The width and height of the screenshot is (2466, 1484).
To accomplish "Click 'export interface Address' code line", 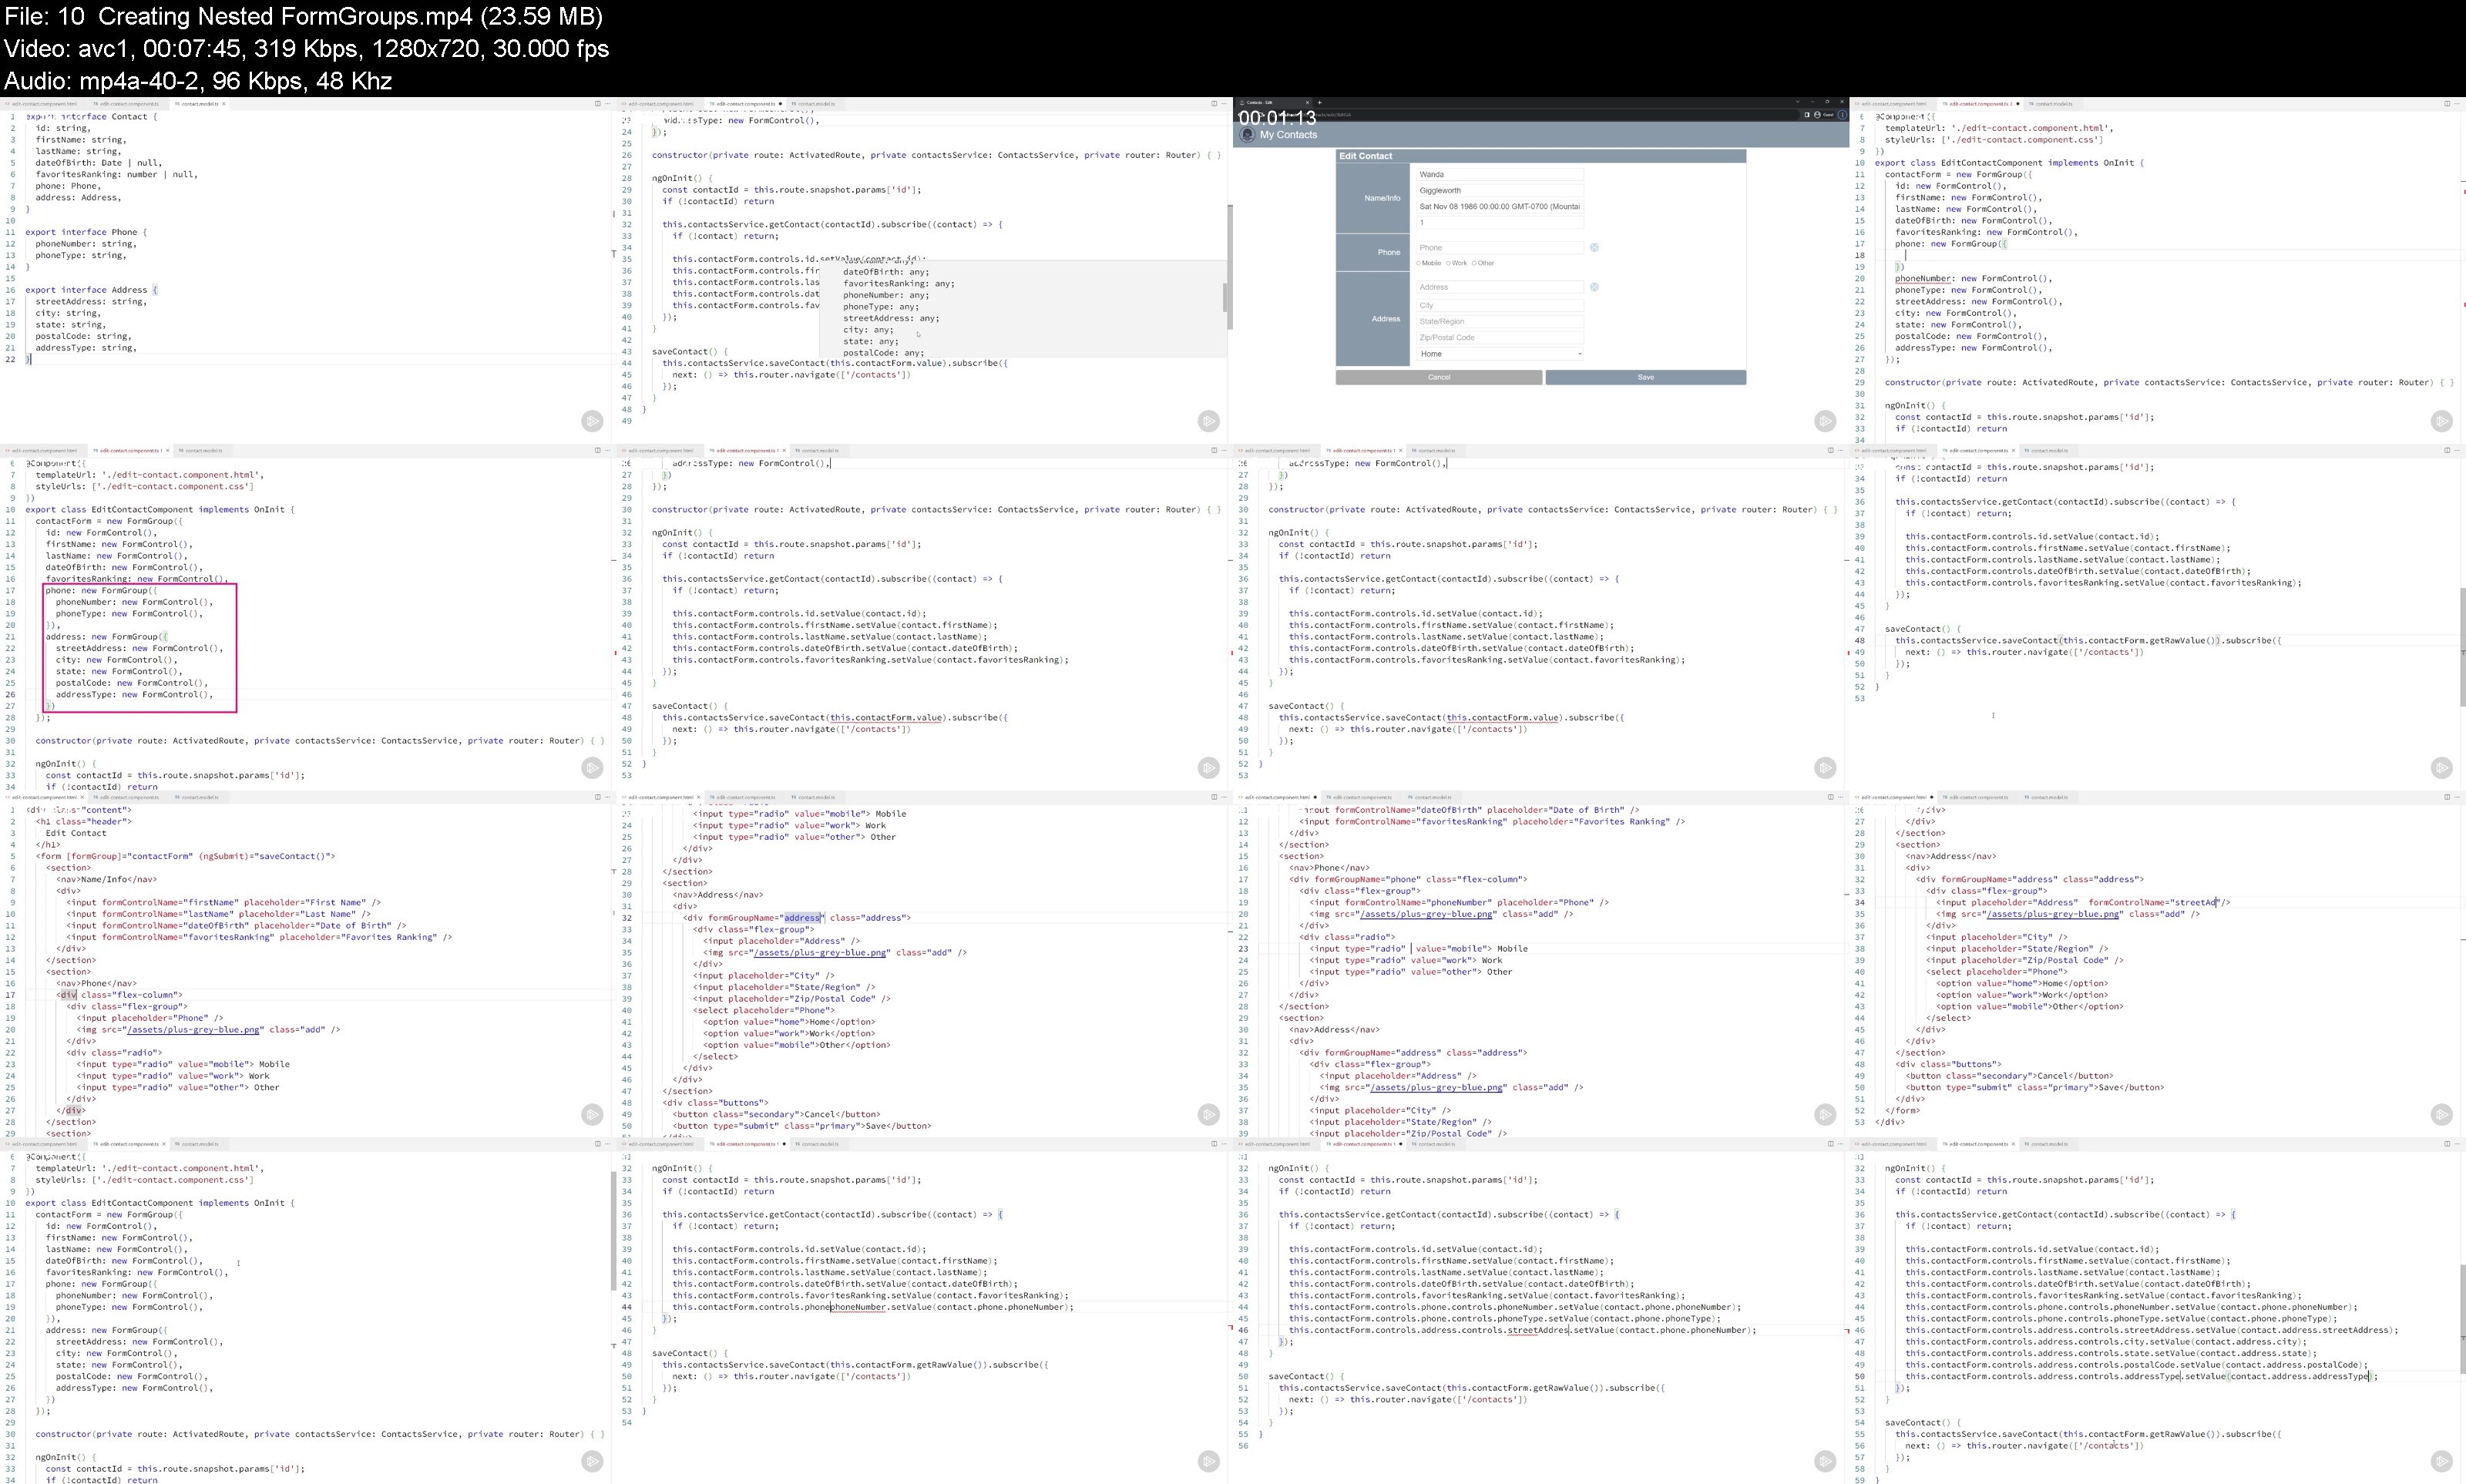I will pyautogui.click(x=92, y=290).
